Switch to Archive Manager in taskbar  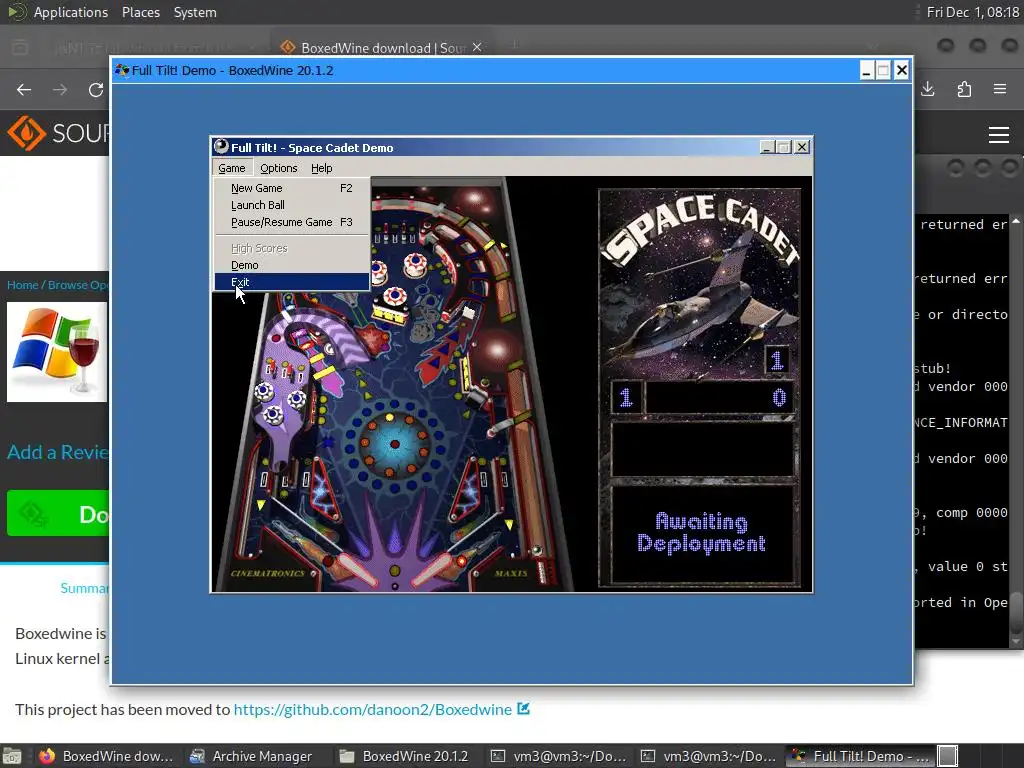coord(251,756)
